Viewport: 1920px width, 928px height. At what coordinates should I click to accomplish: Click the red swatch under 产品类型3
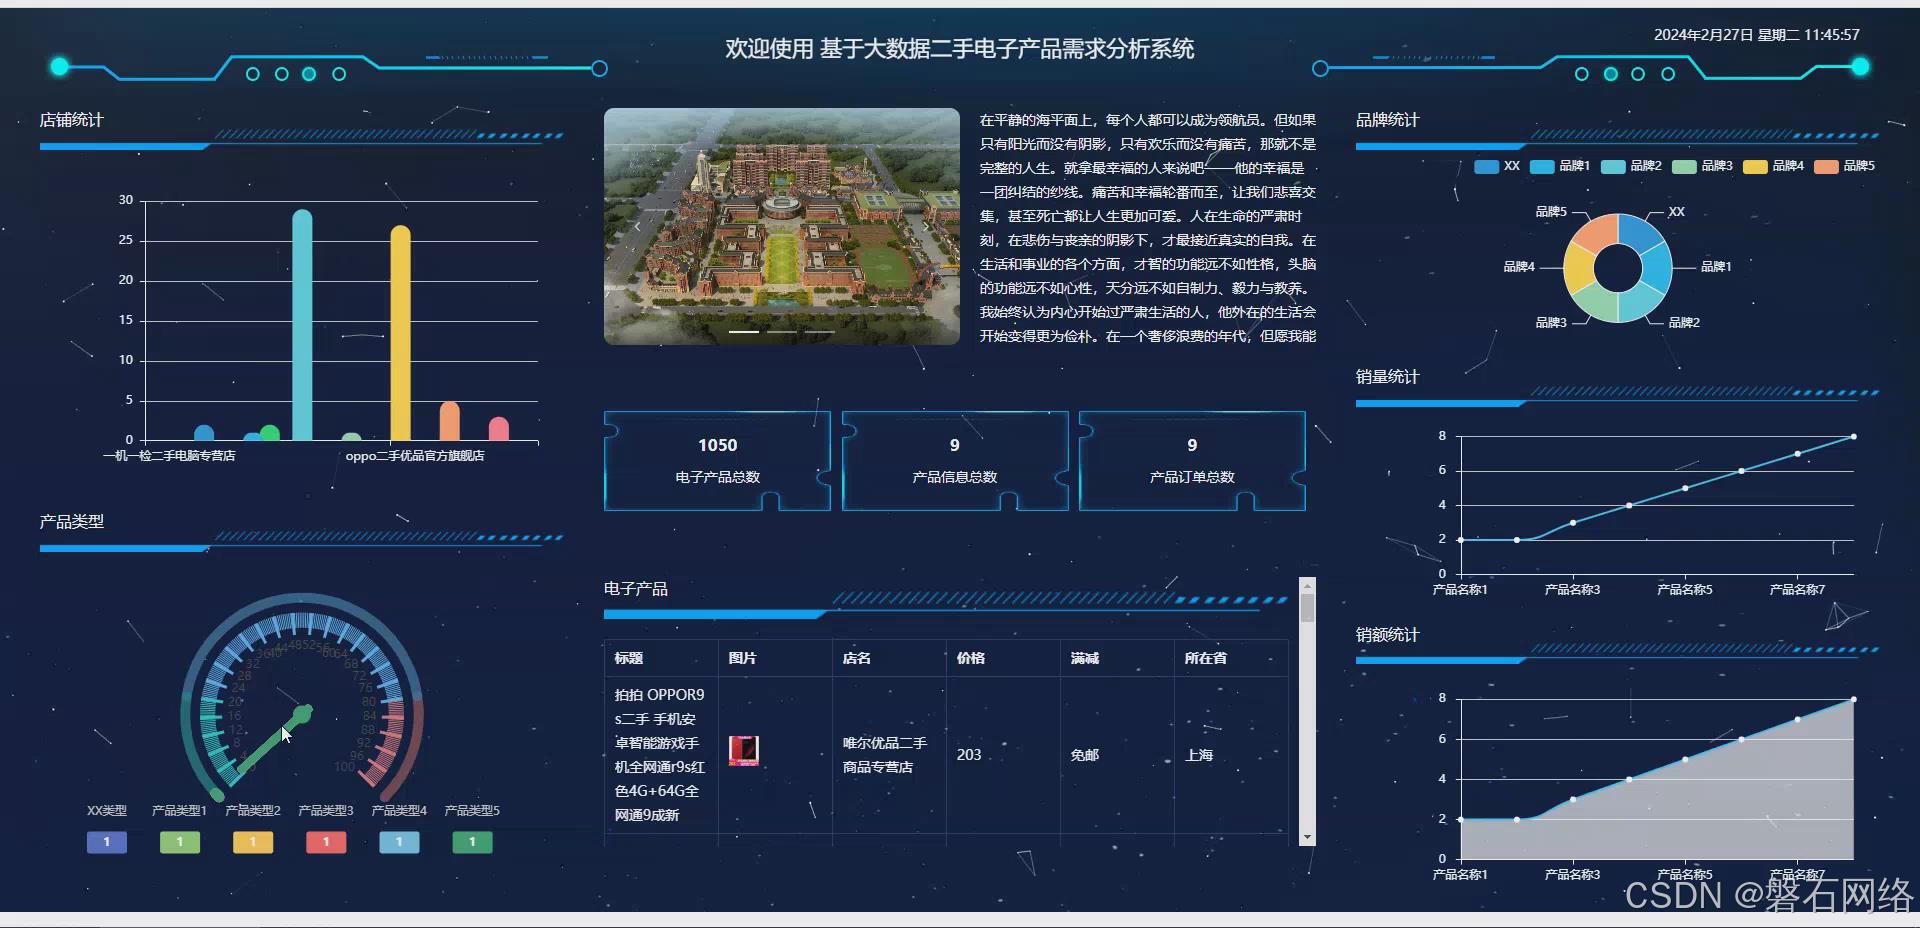pyautogui.click(x=325, y=842)
